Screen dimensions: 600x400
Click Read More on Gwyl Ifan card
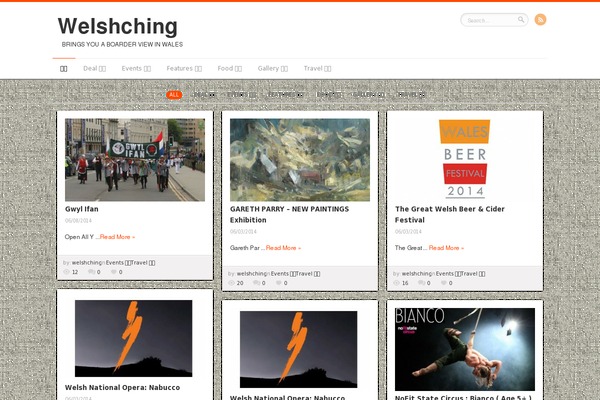click(x=117, y=237)
